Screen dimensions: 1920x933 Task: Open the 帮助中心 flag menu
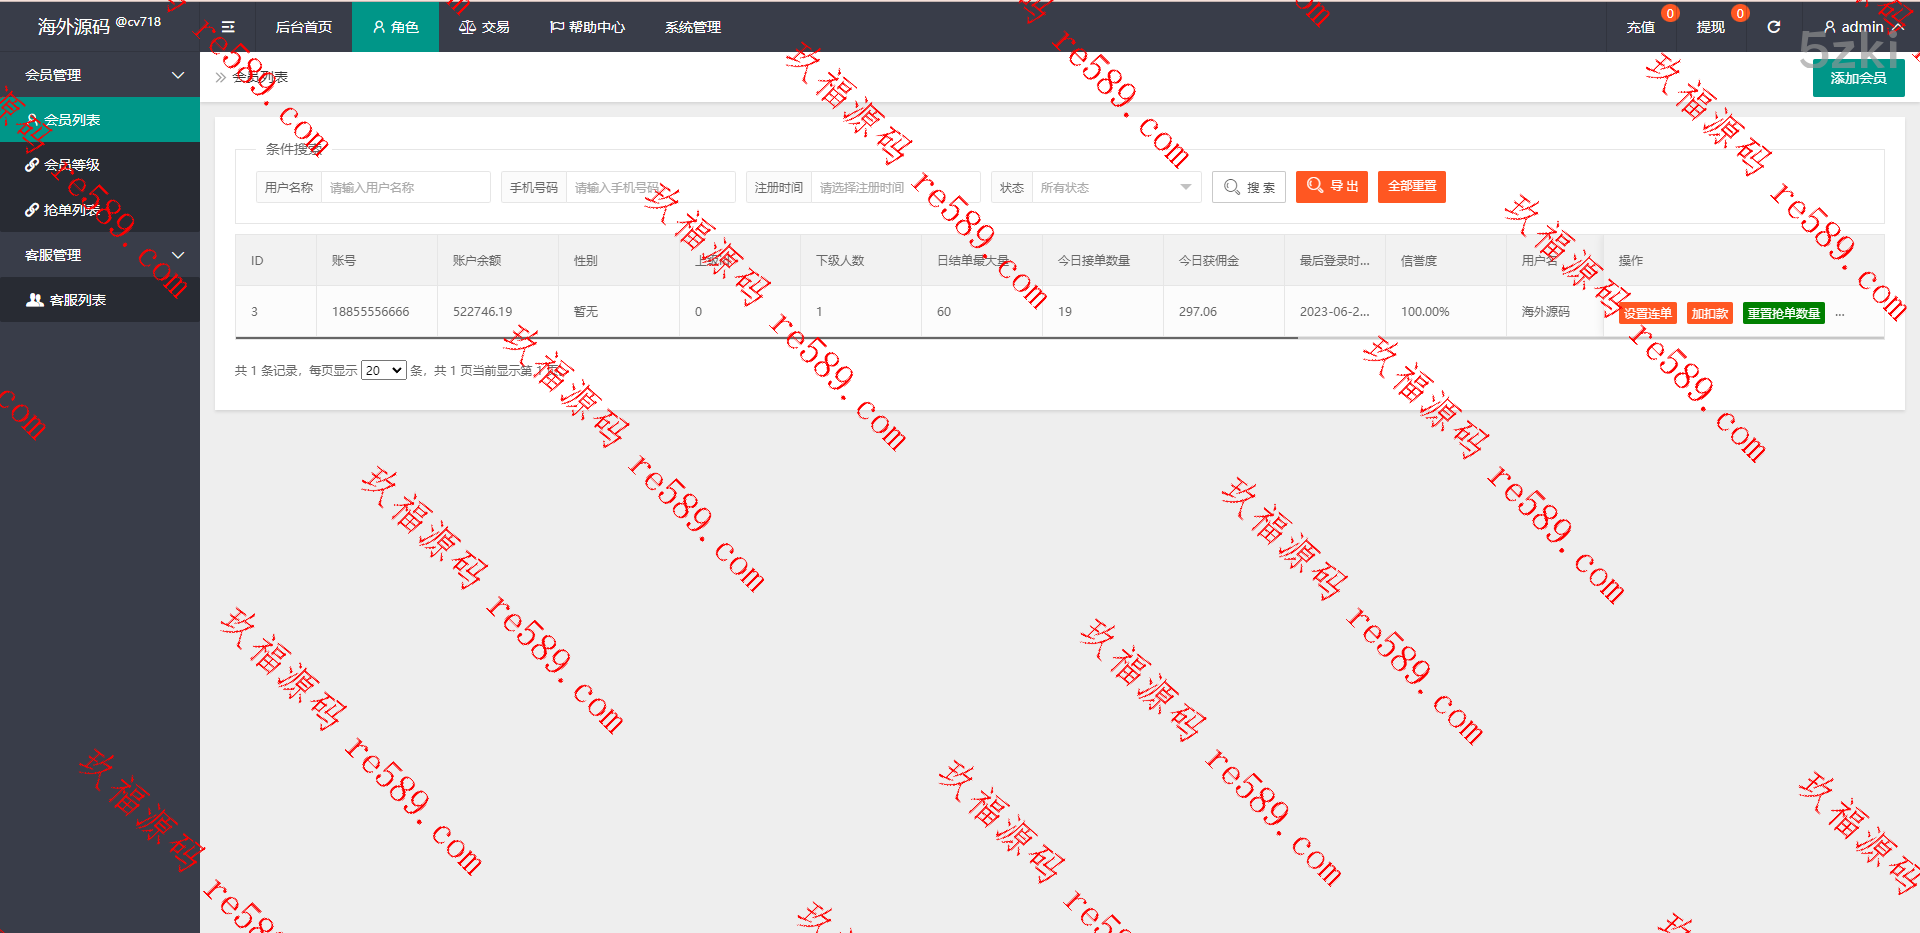[x=587, y=27]
